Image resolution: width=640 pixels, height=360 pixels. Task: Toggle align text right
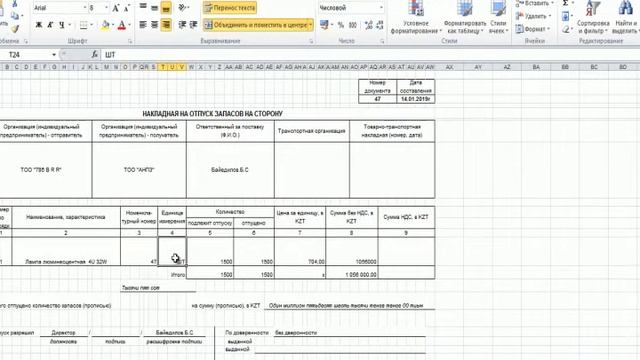pos(166,25)
